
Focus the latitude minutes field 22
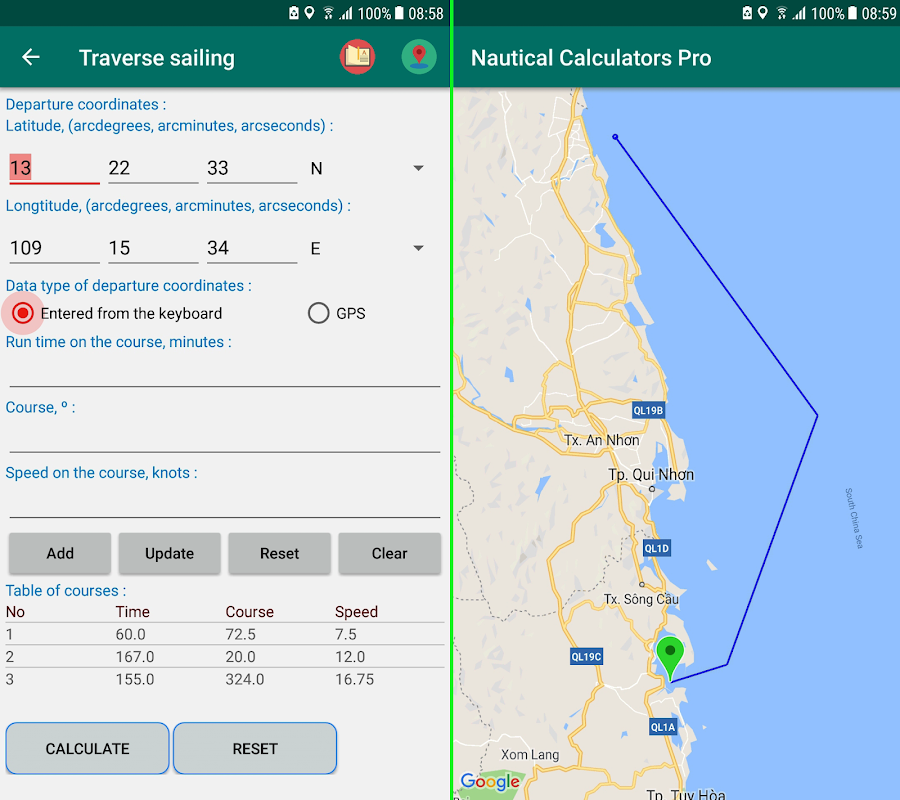click(x=153, y=168)
